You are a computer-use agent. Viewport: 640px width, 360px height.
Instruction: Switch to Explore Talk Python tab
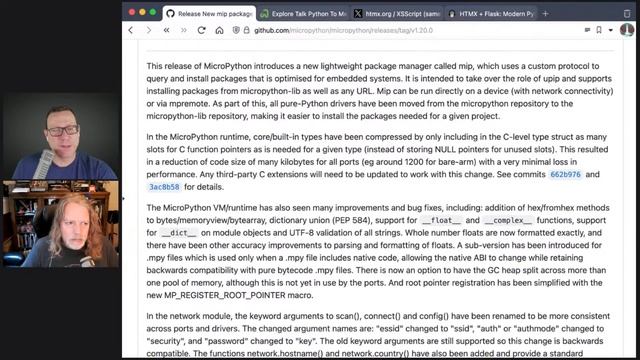coord(304,14)
